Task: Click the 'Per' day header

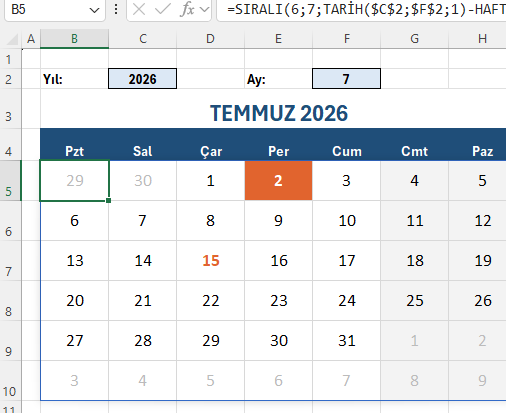Action: click(x=278, y=145)
